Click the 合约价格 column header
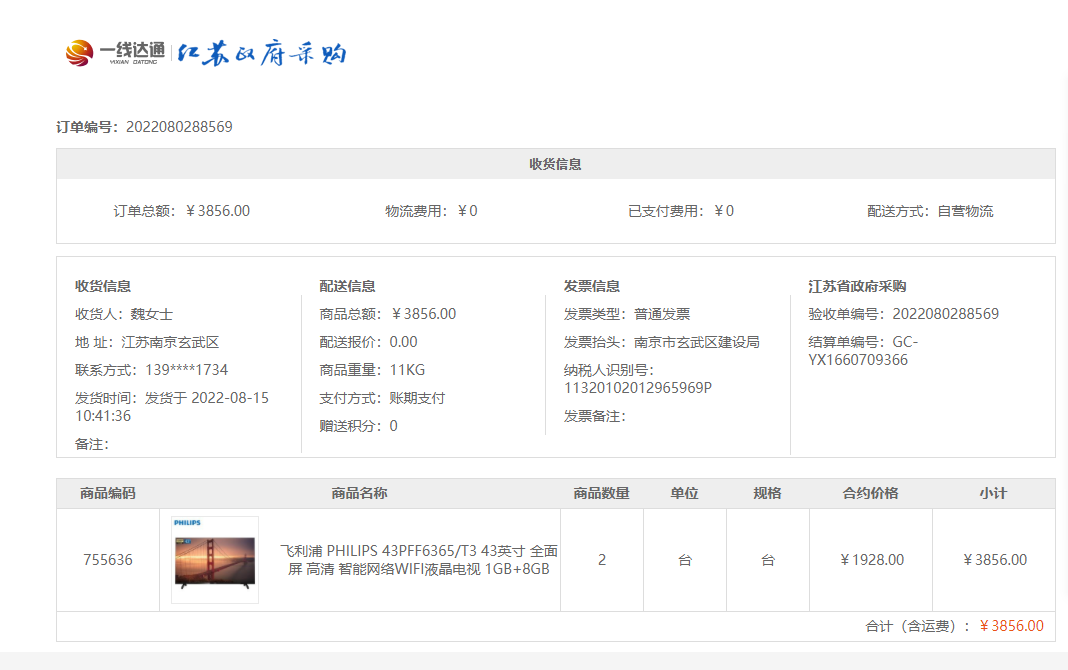1068x670 pixels. tap(870, 493)
